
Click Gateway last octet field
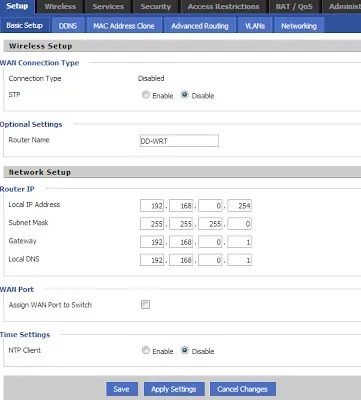click(239, 242)
